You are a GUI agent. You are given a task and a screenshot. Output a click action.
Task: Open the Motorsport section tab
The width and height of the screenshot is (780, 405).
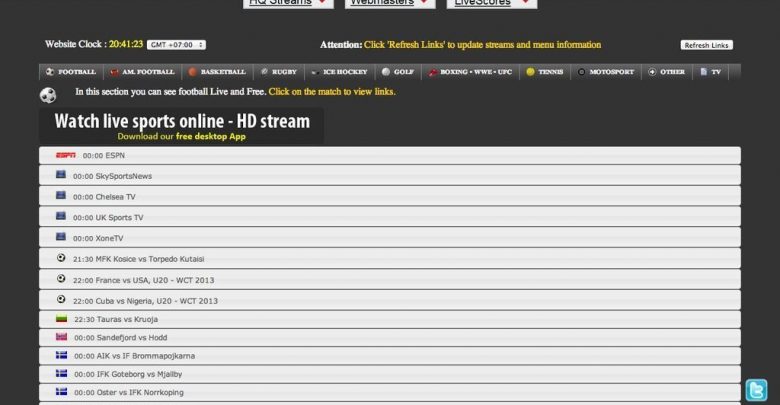point(606,72)
